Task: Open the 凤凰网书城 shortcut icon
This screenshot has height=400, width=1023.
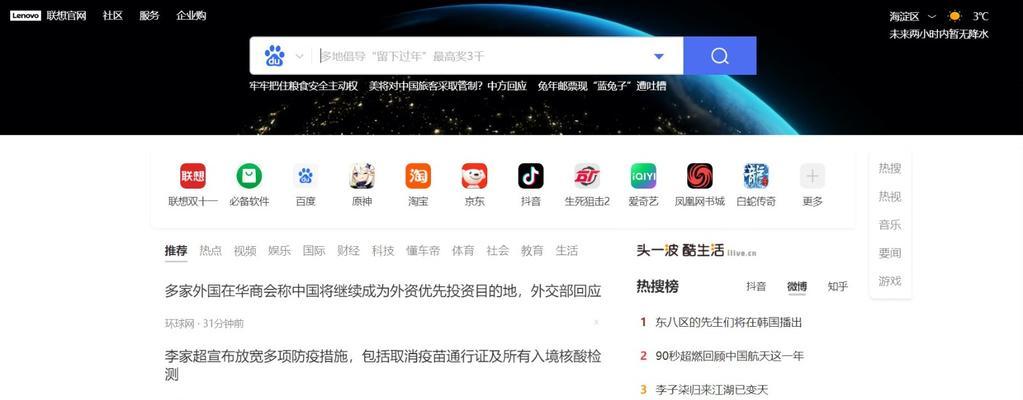Action: 699,176
